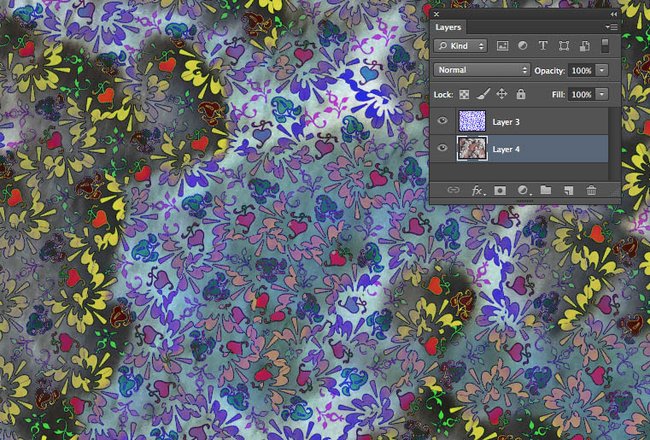This screenshot has width=650, height=440.
Task: Open the layer style fx menu
Action: pos(478,189)
